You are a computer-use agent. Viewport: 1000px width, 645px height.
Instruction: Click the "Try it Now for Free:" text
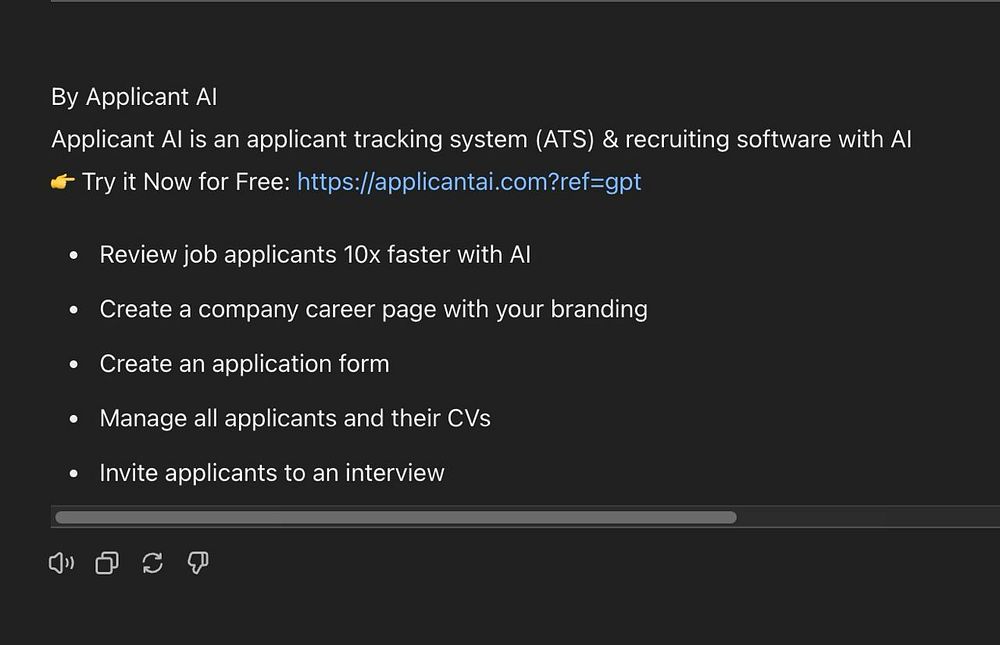[186, 182]
